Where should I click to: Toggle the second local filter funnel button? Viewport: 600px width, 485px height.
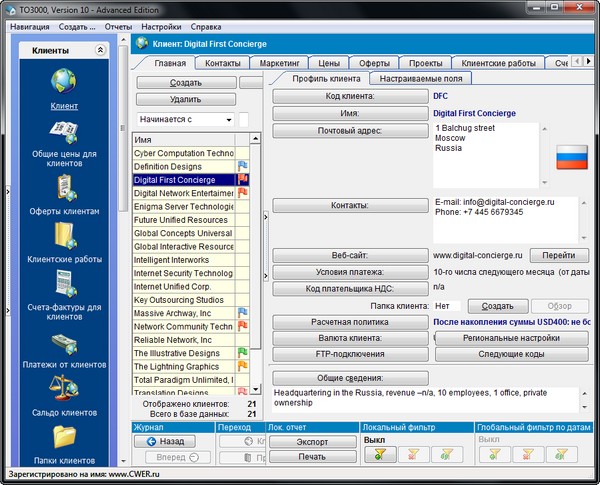(413, 454)
